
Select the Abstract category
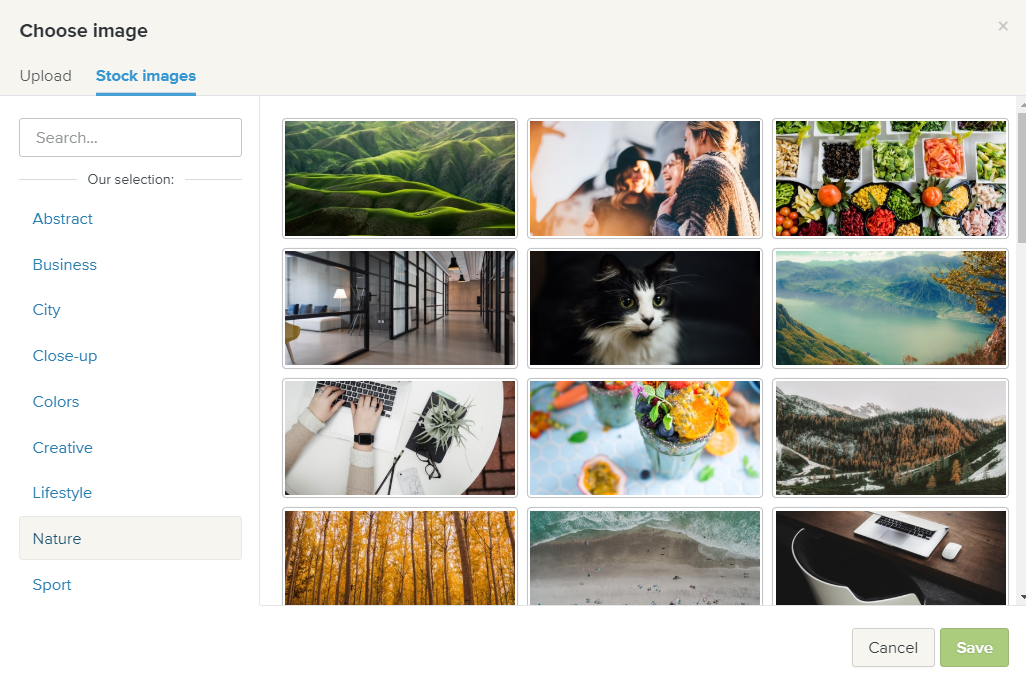tap(63, 218)
